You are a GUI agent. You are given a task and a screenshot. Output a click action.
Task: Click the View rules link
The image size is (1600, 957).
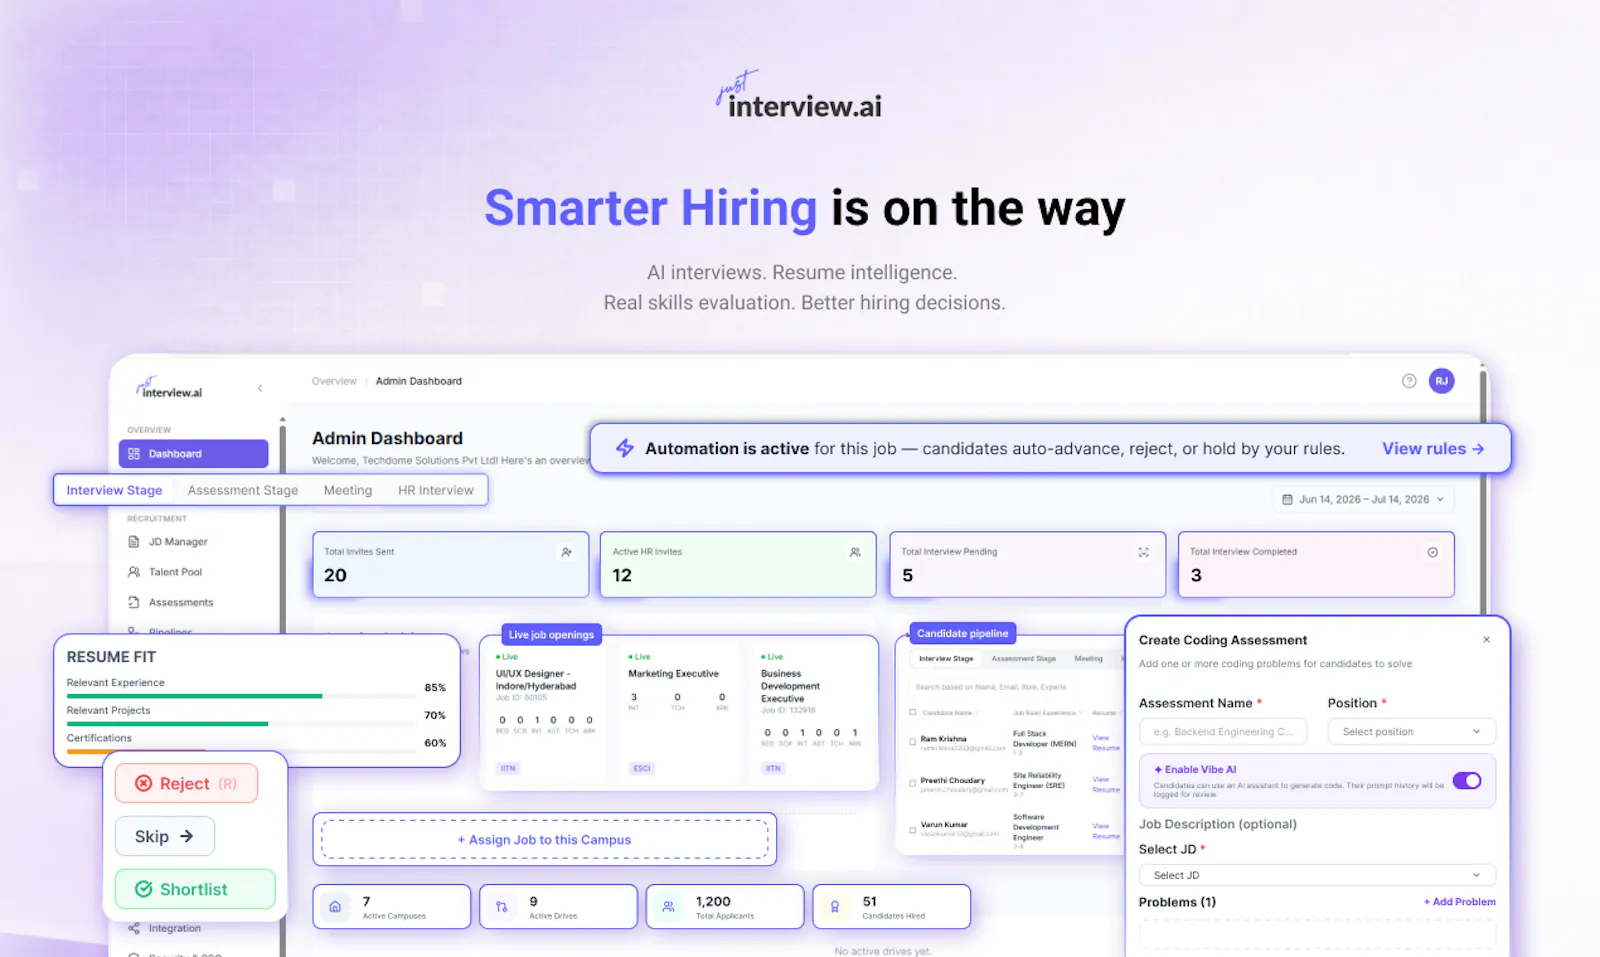click(1433, 448)
